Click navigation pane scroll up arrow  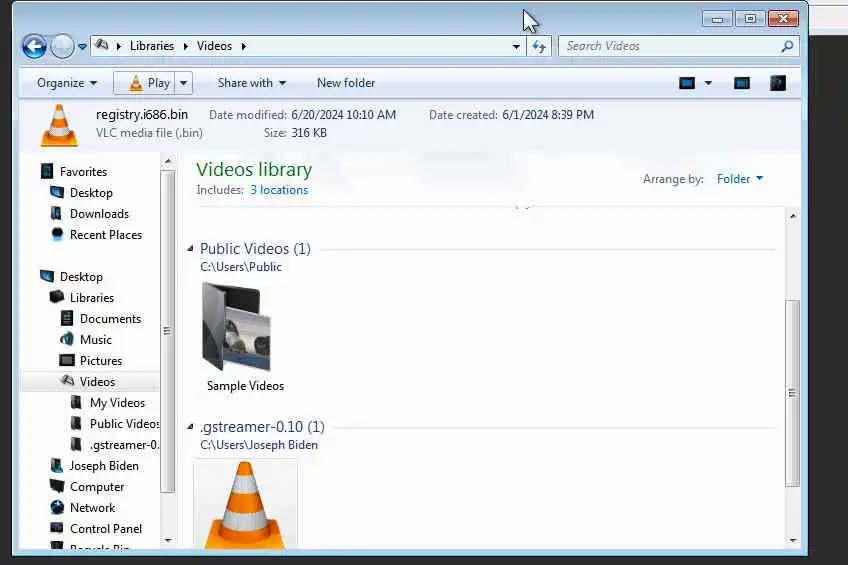[x=168, y=162]
